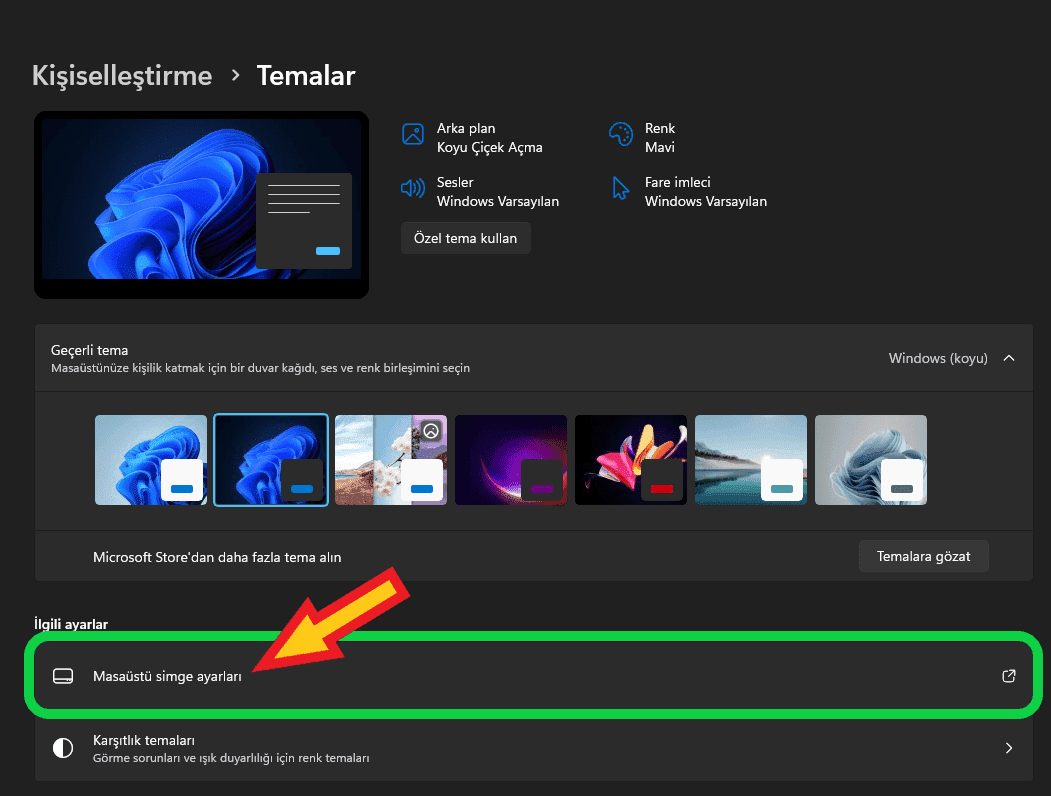Click the Temalara gözat button

point(923,556)
